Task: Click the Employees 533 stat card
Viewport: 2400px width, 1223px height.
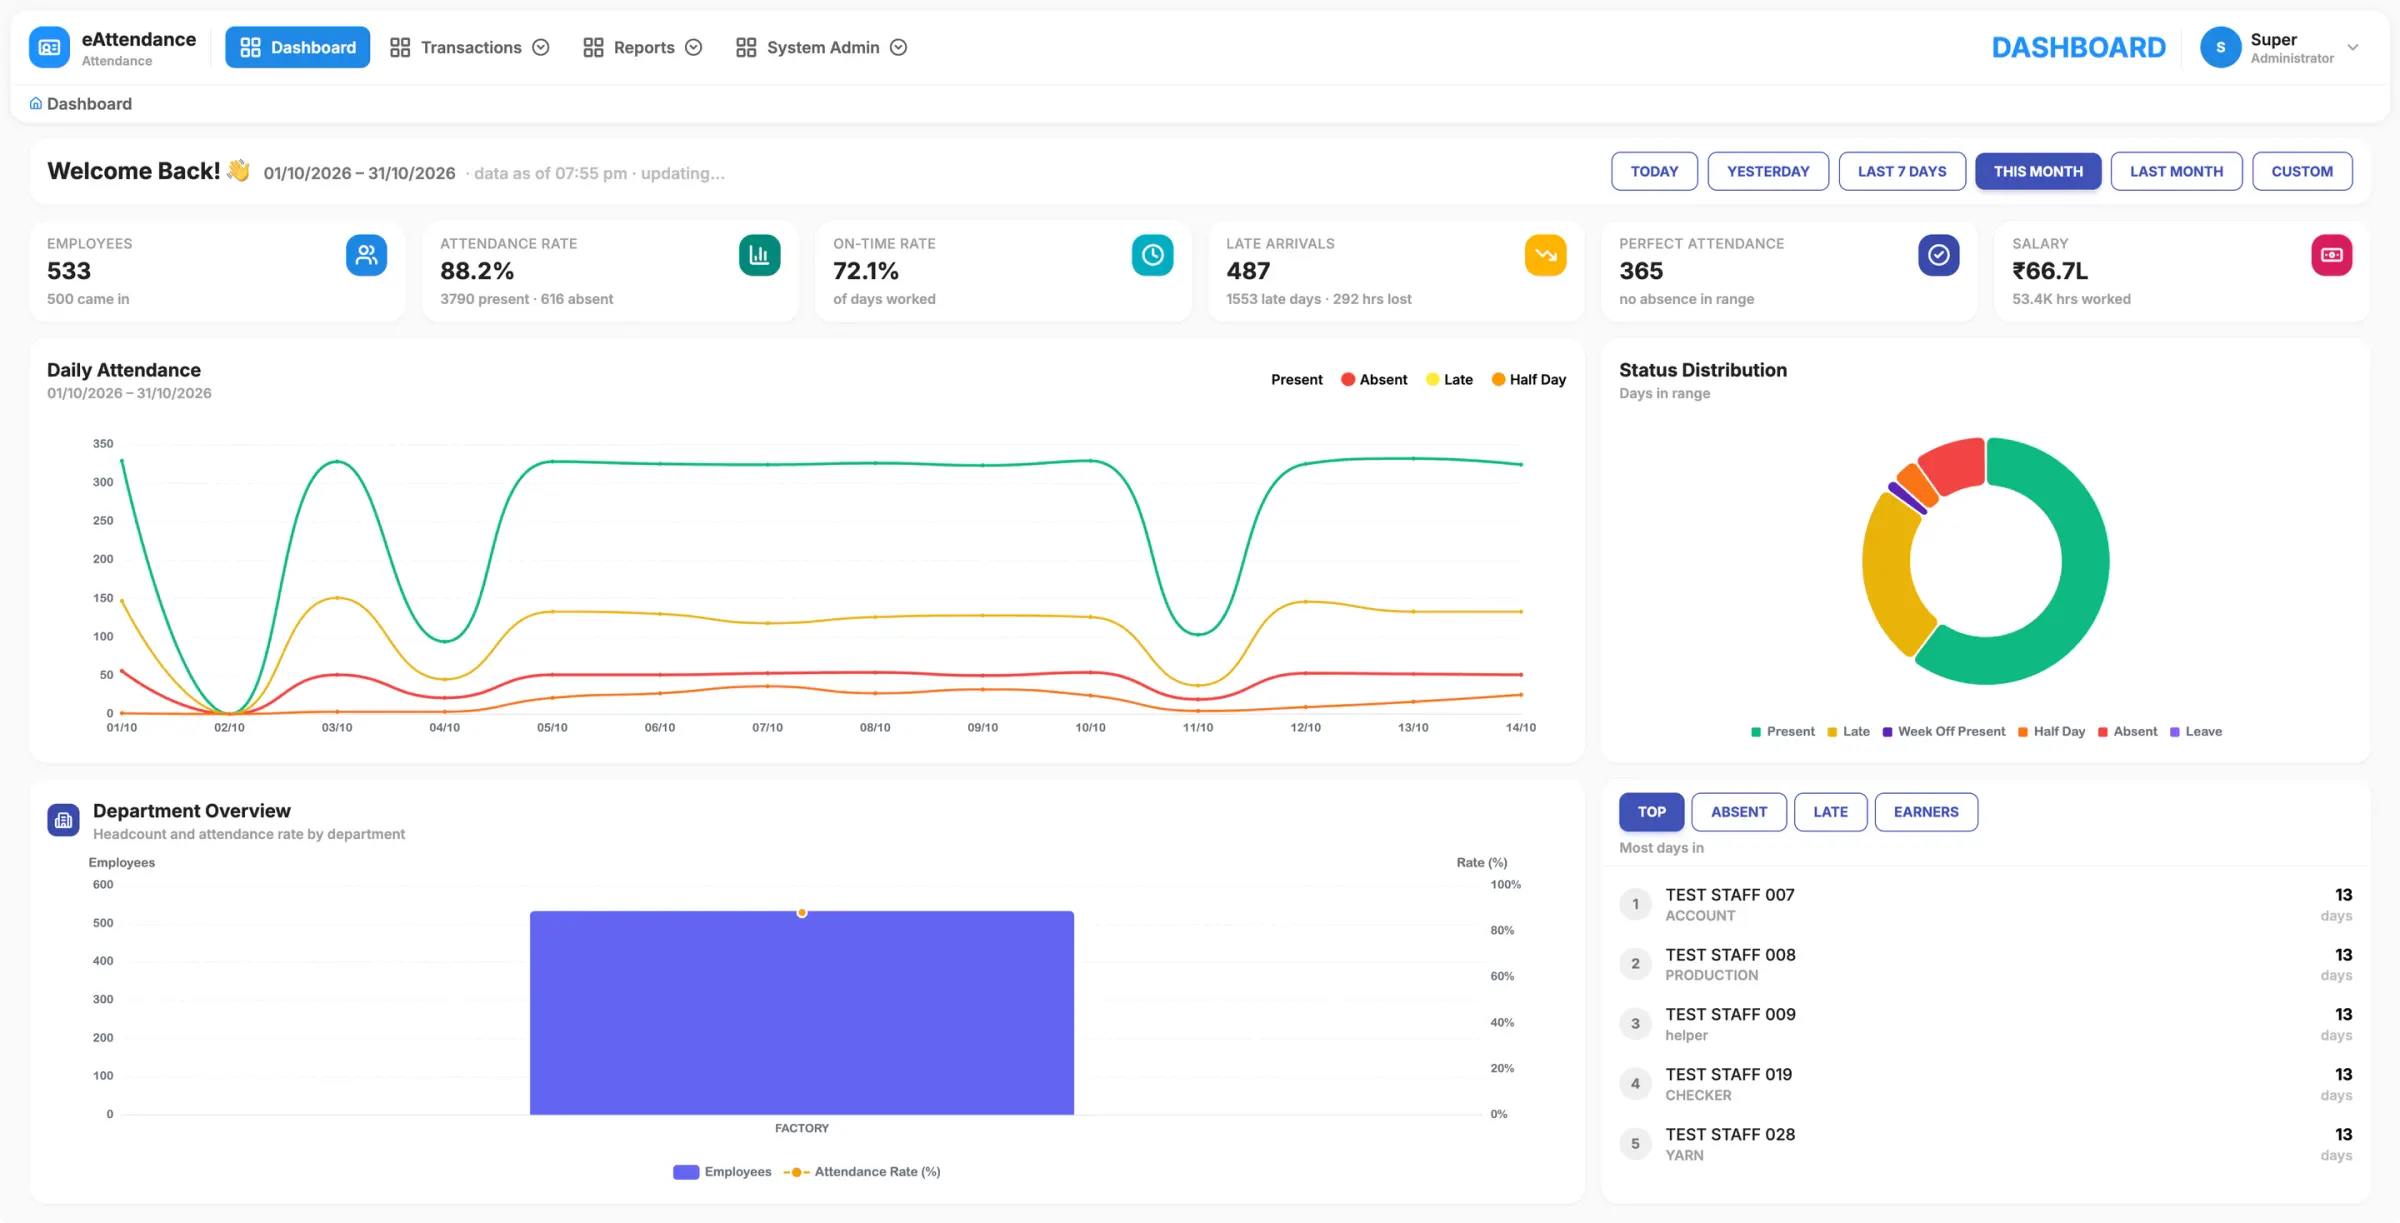Action: click(217, 271)
